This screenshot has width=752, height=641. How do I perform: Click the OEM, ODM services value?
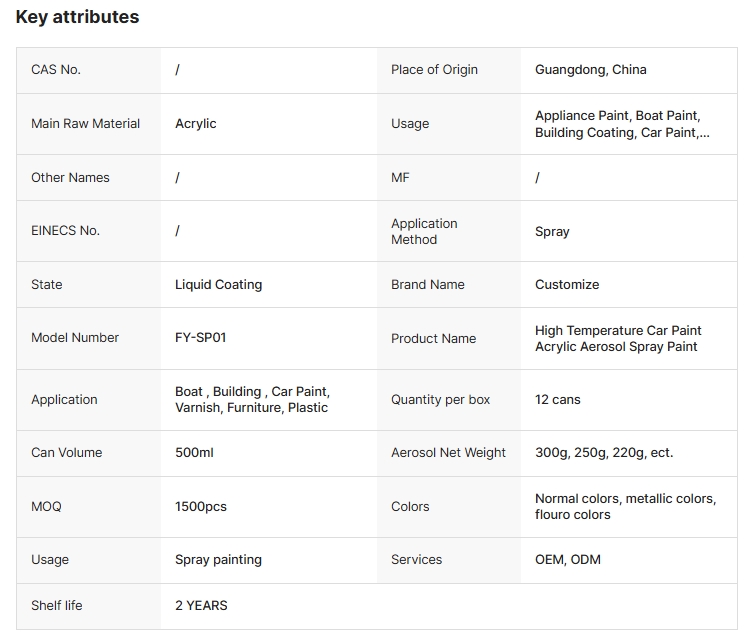[x=567, y=560]
